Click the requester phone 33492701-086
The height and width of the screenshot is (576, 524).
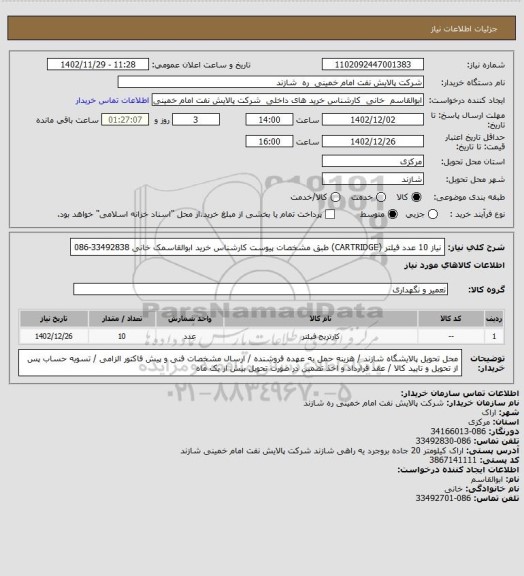point(443,498)
